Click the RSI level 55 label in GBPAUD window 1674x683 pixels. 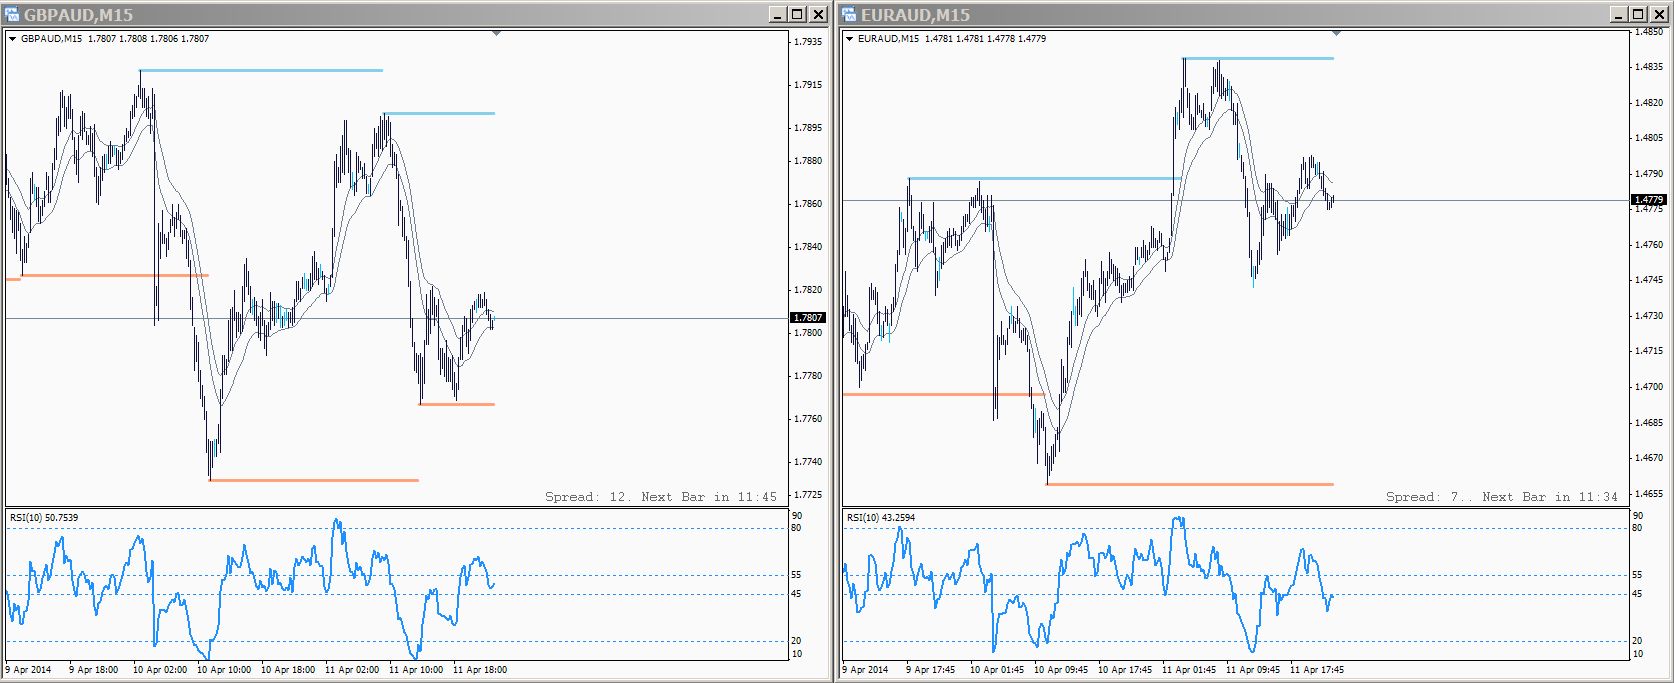(x=797, y=575)
